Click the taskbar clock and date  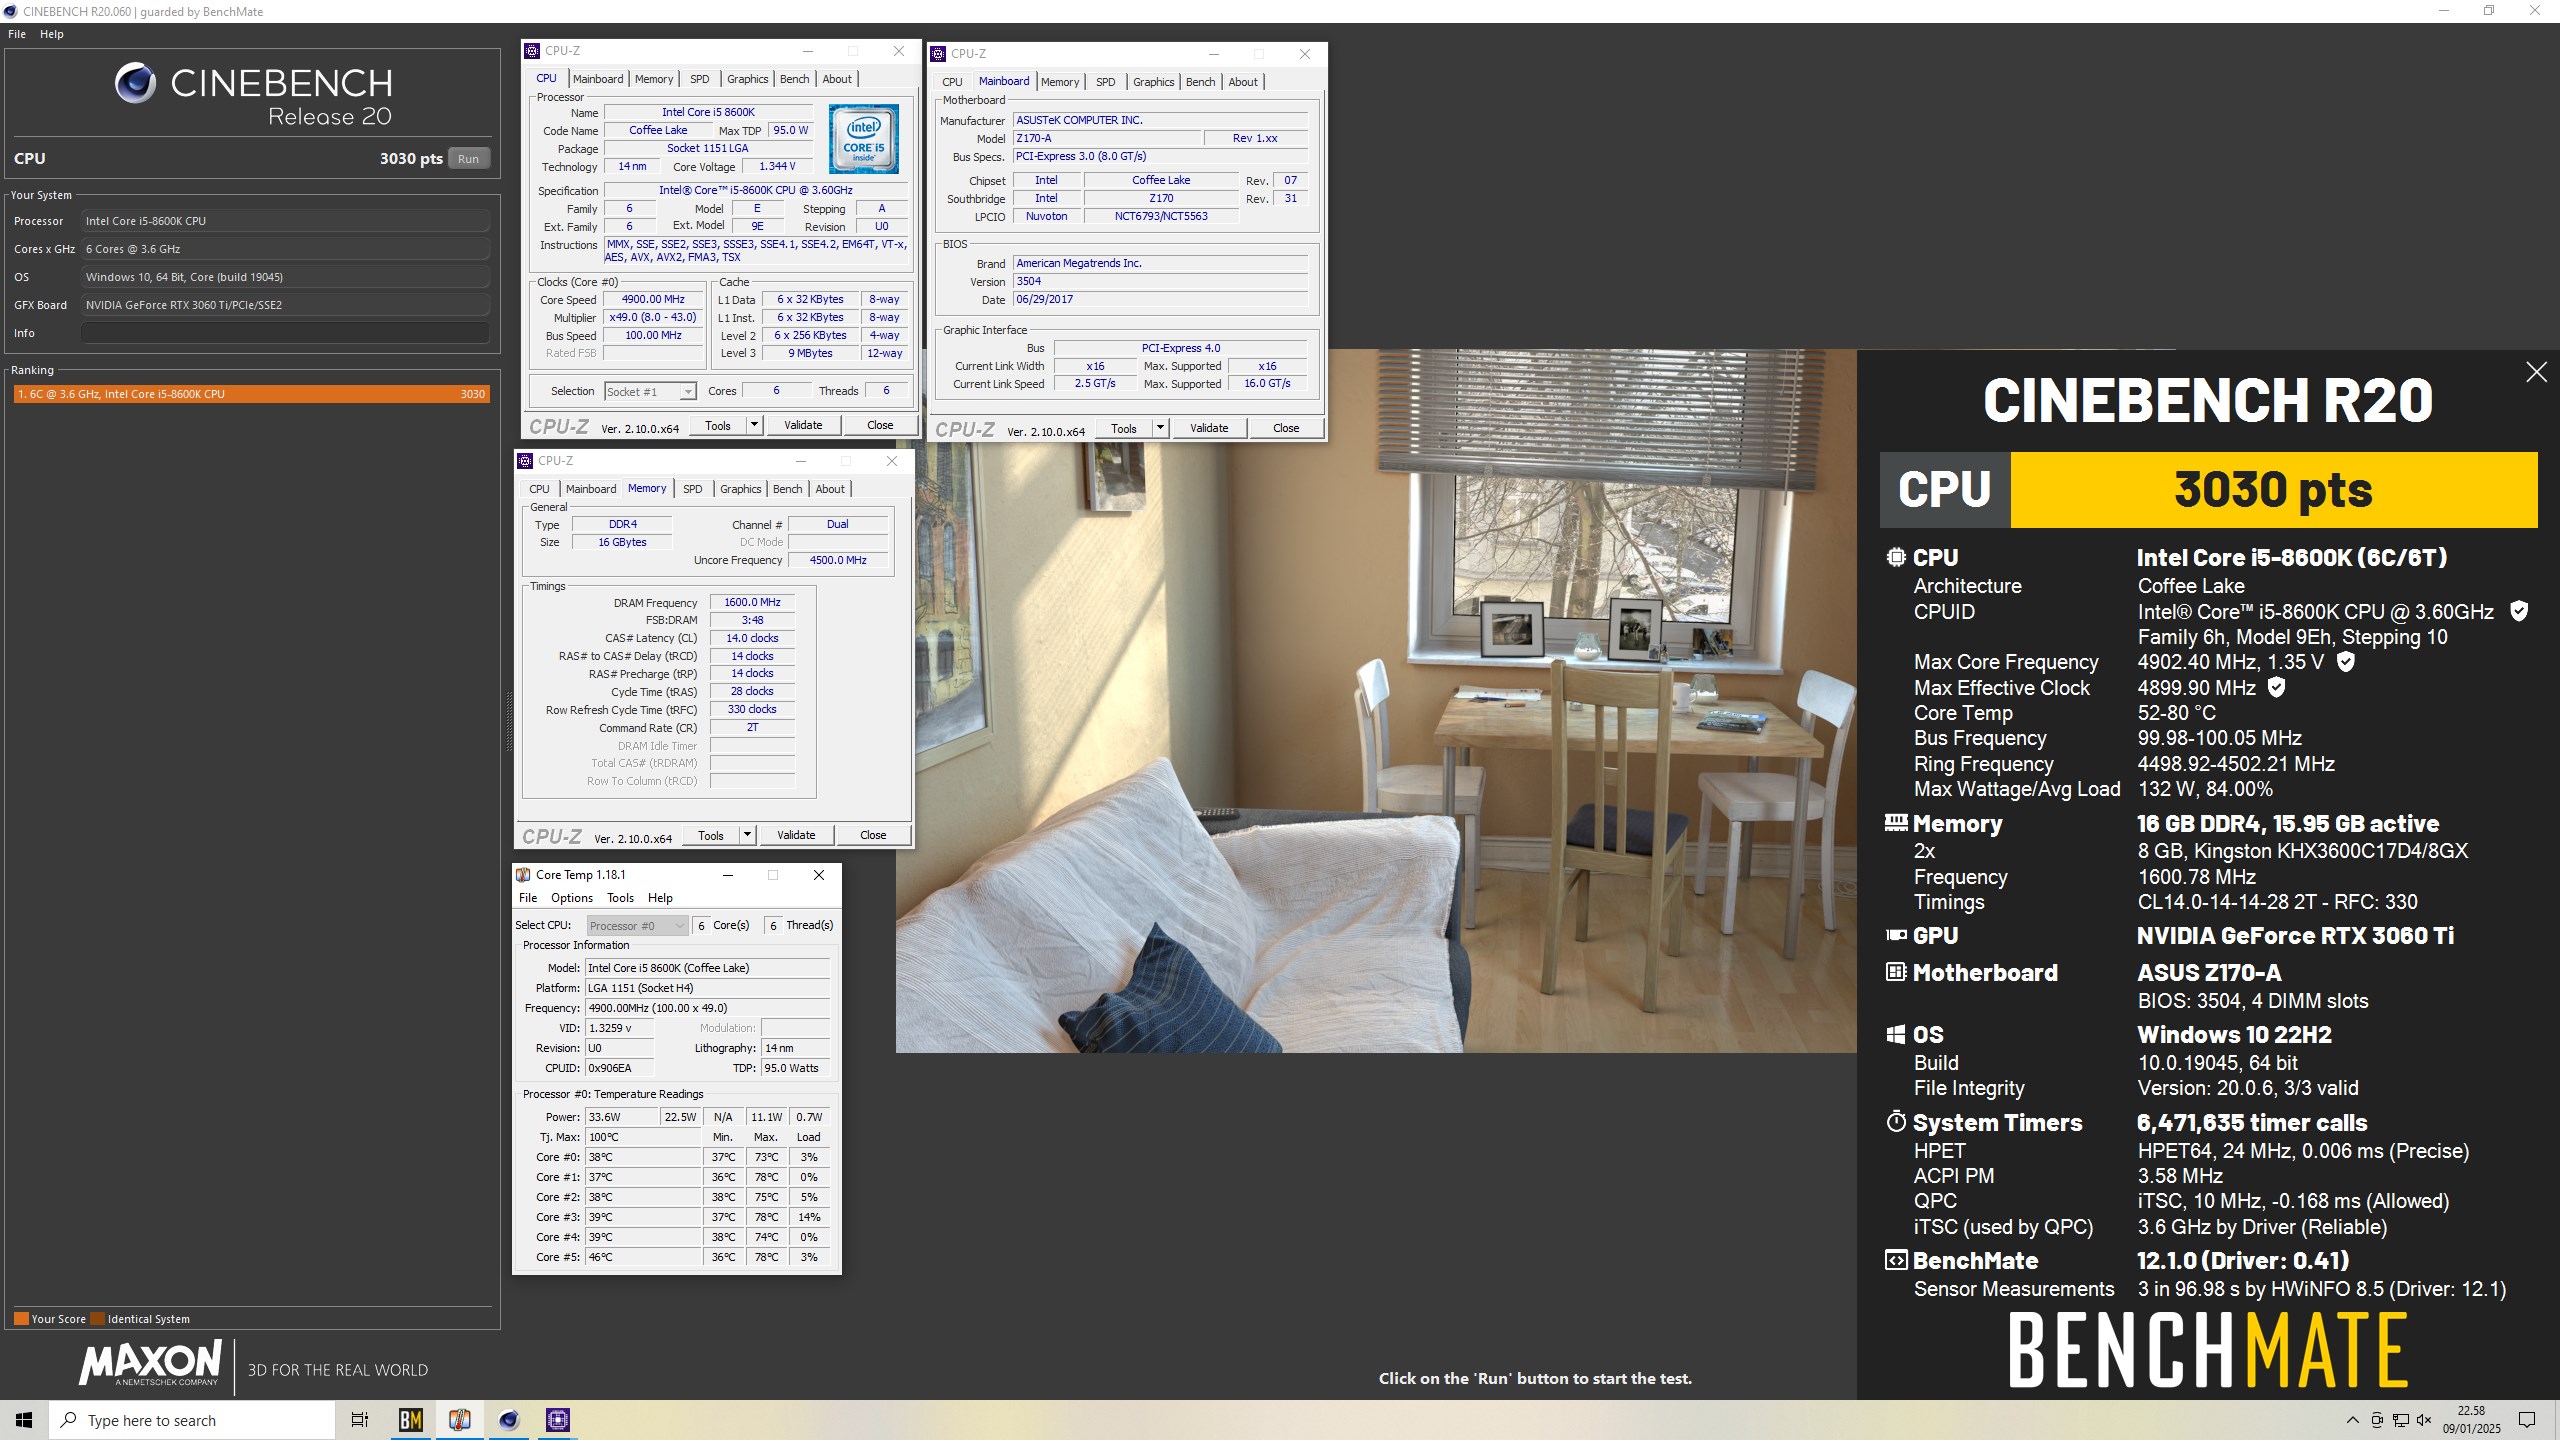coord(2471,1419)
